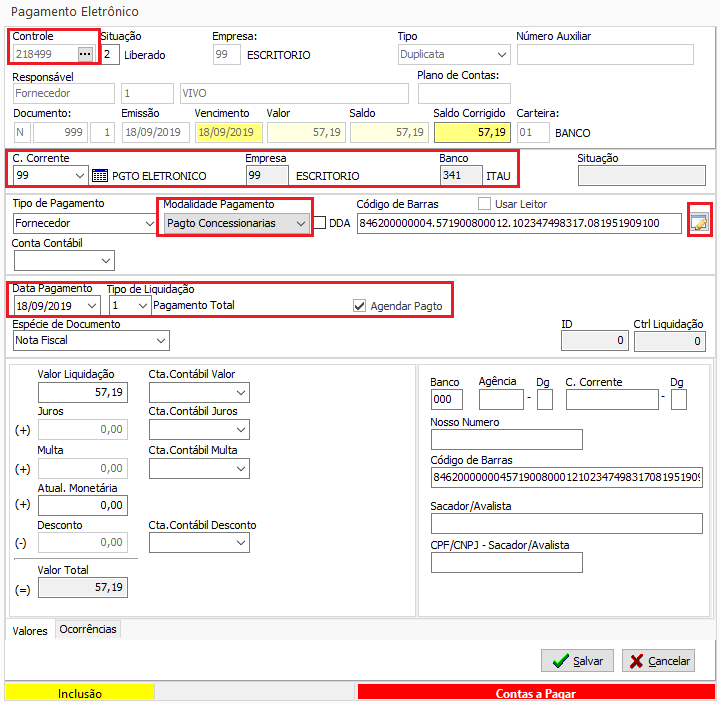Viewport: 720px width, 704px height.
Task: Open Cta.Contábil Desconto dropdown
Action: tap(241, 543)
